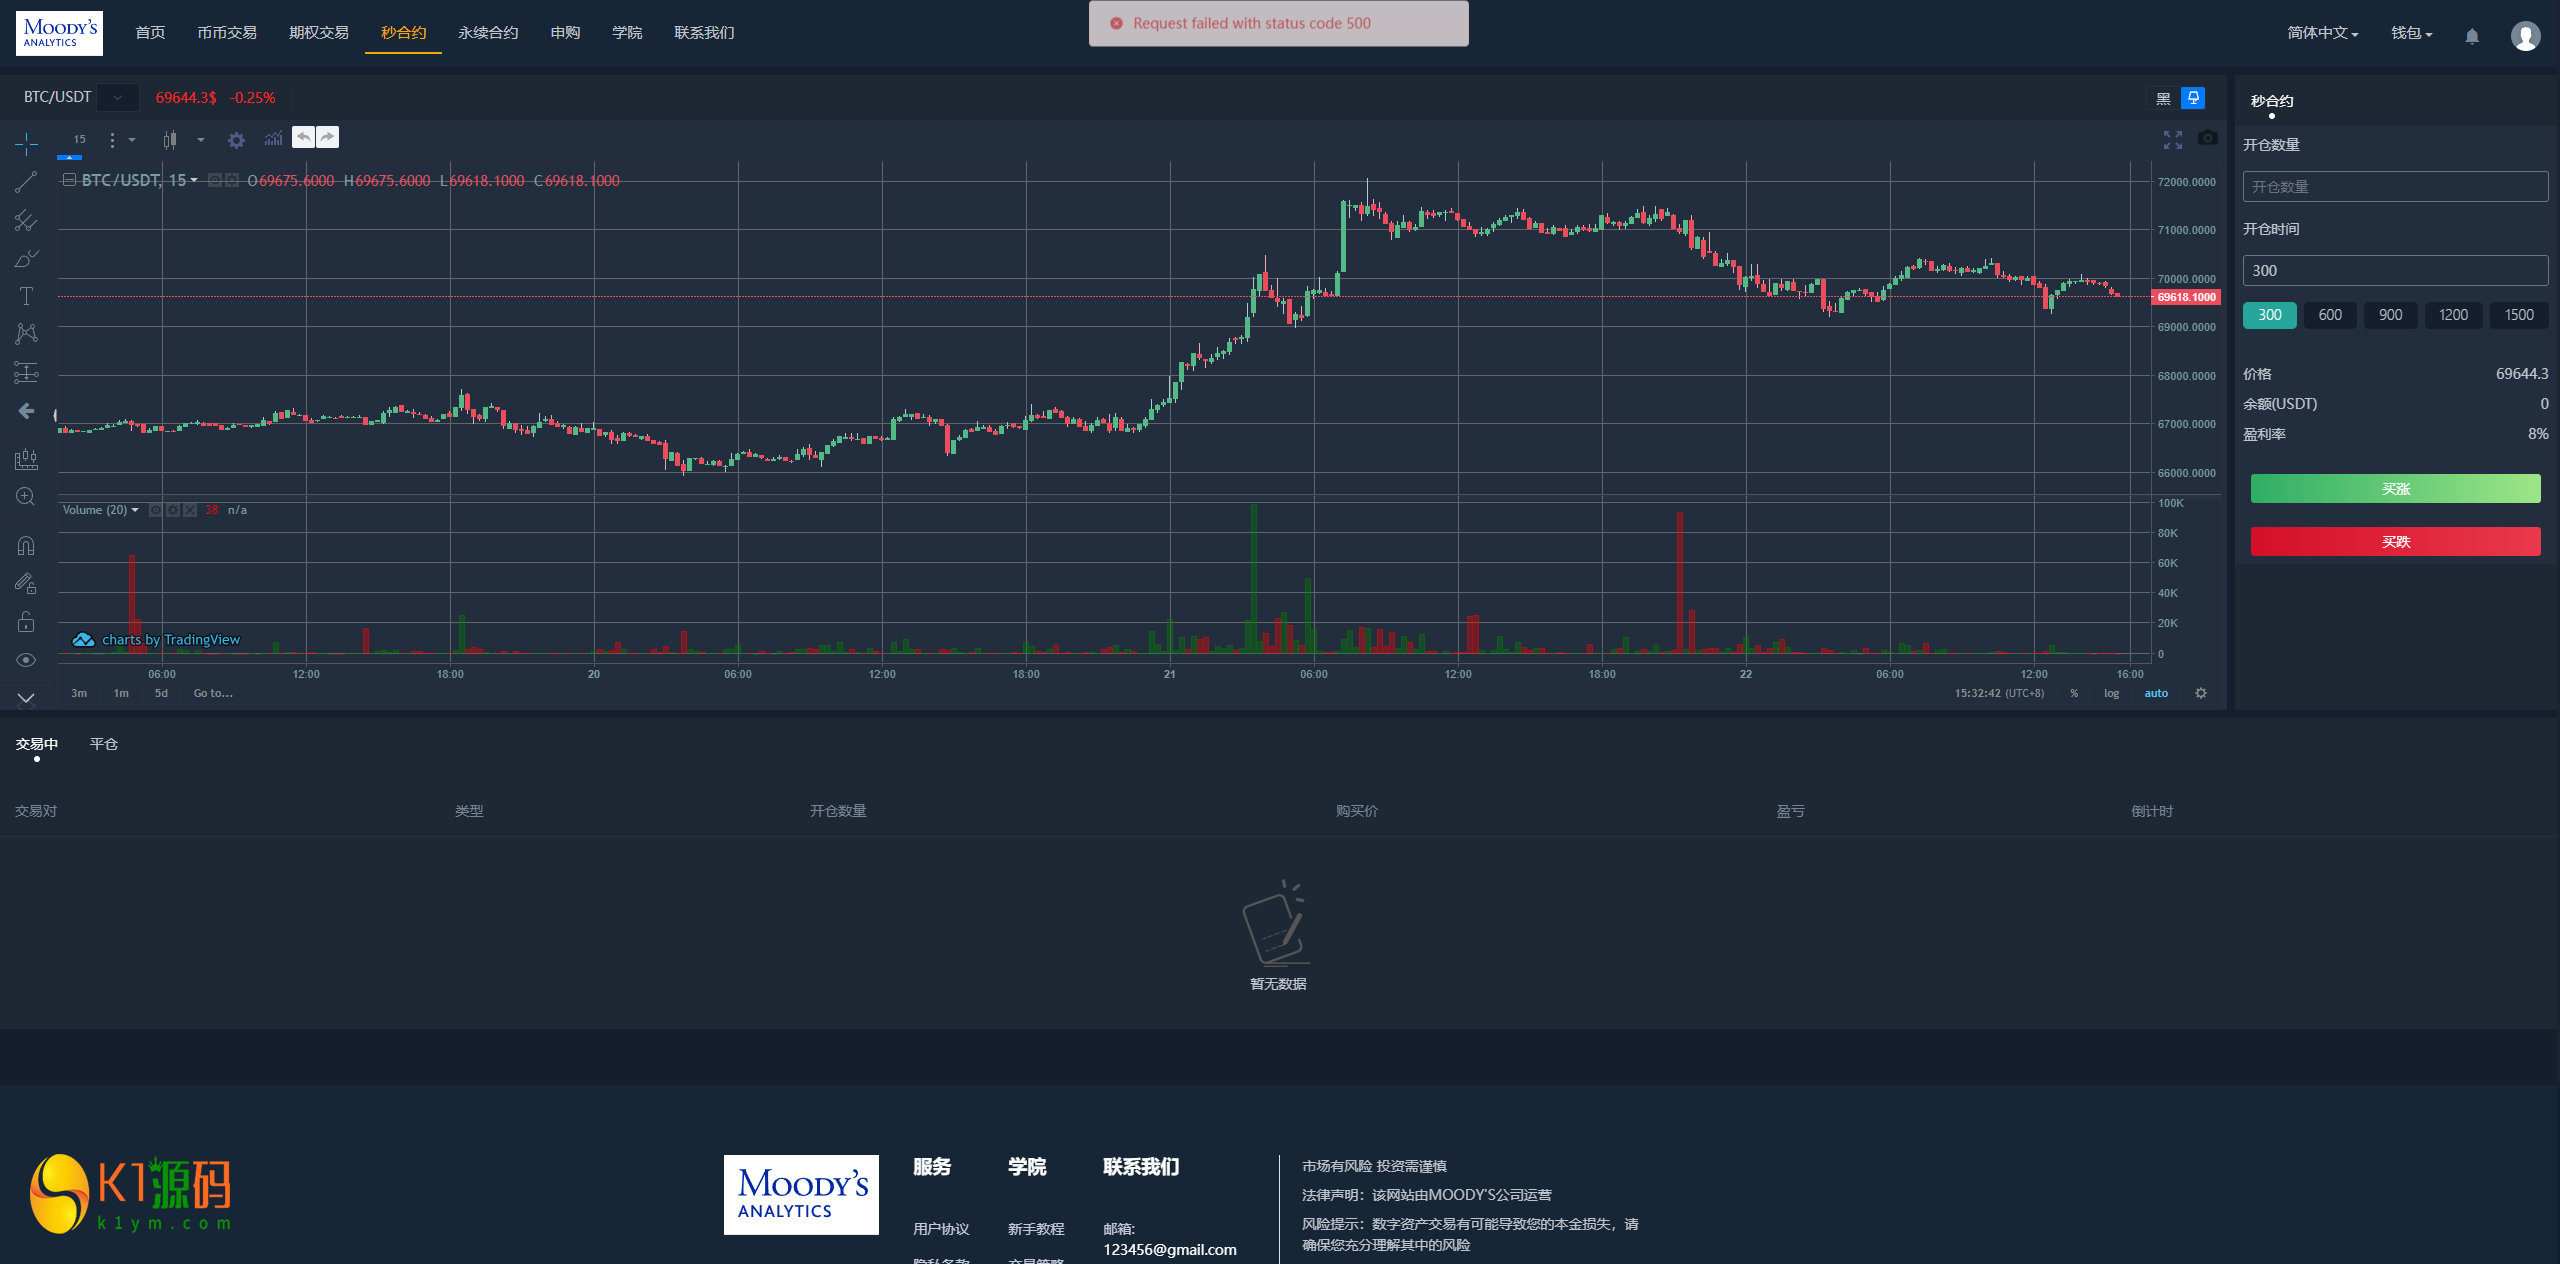Select the 600 seconds duration option
This screenshot has height=1264, width=2560.
[x=2330, y=315]
